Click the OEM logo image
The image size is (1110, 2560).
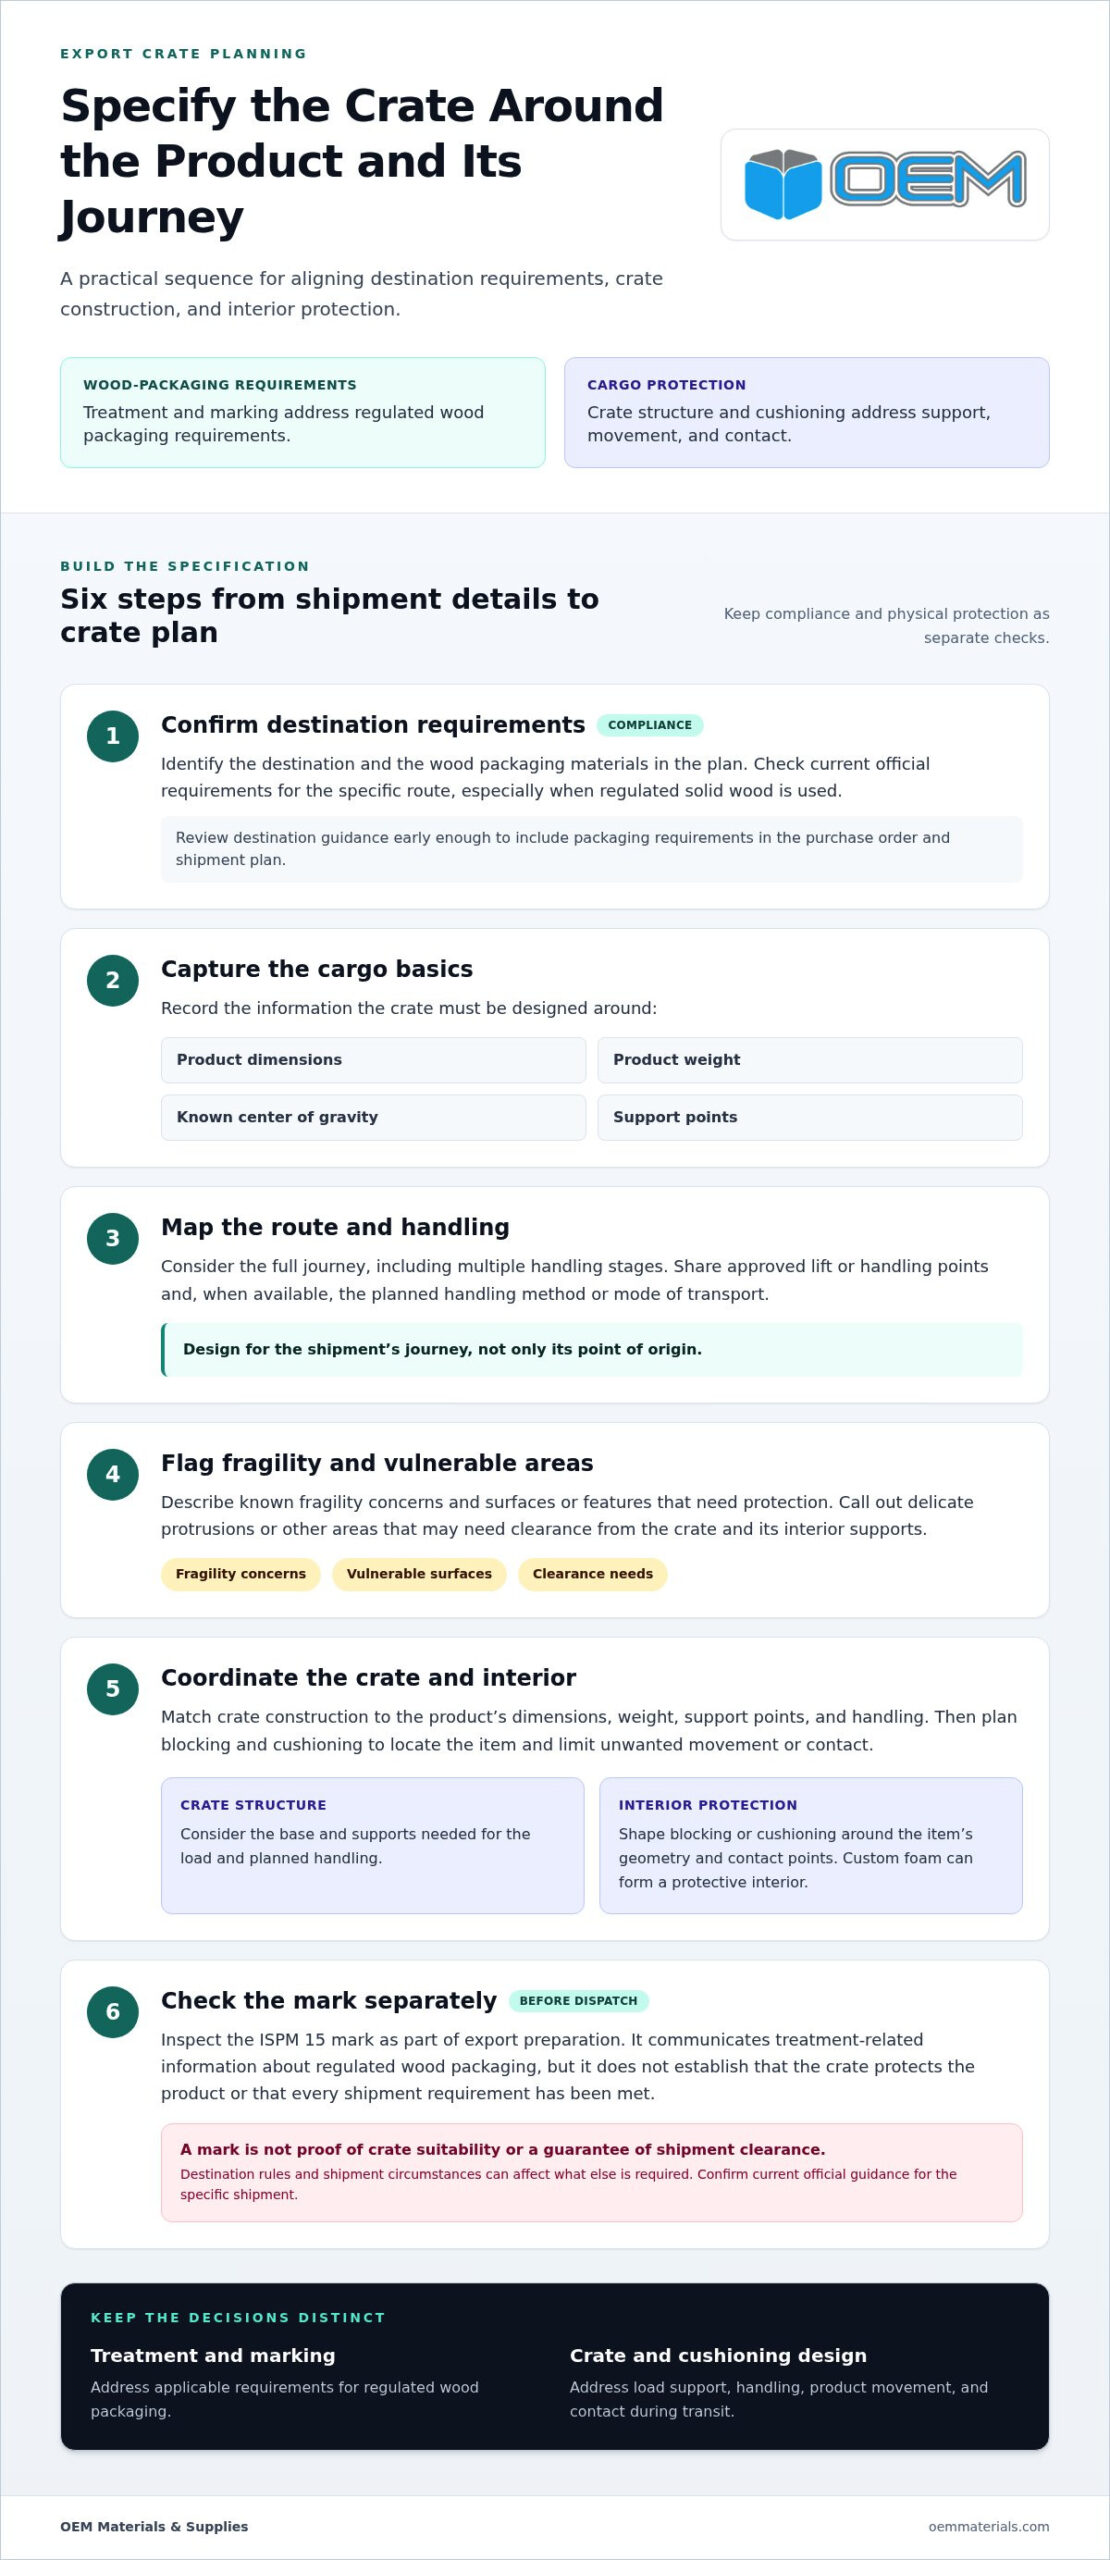pos(885,184)
